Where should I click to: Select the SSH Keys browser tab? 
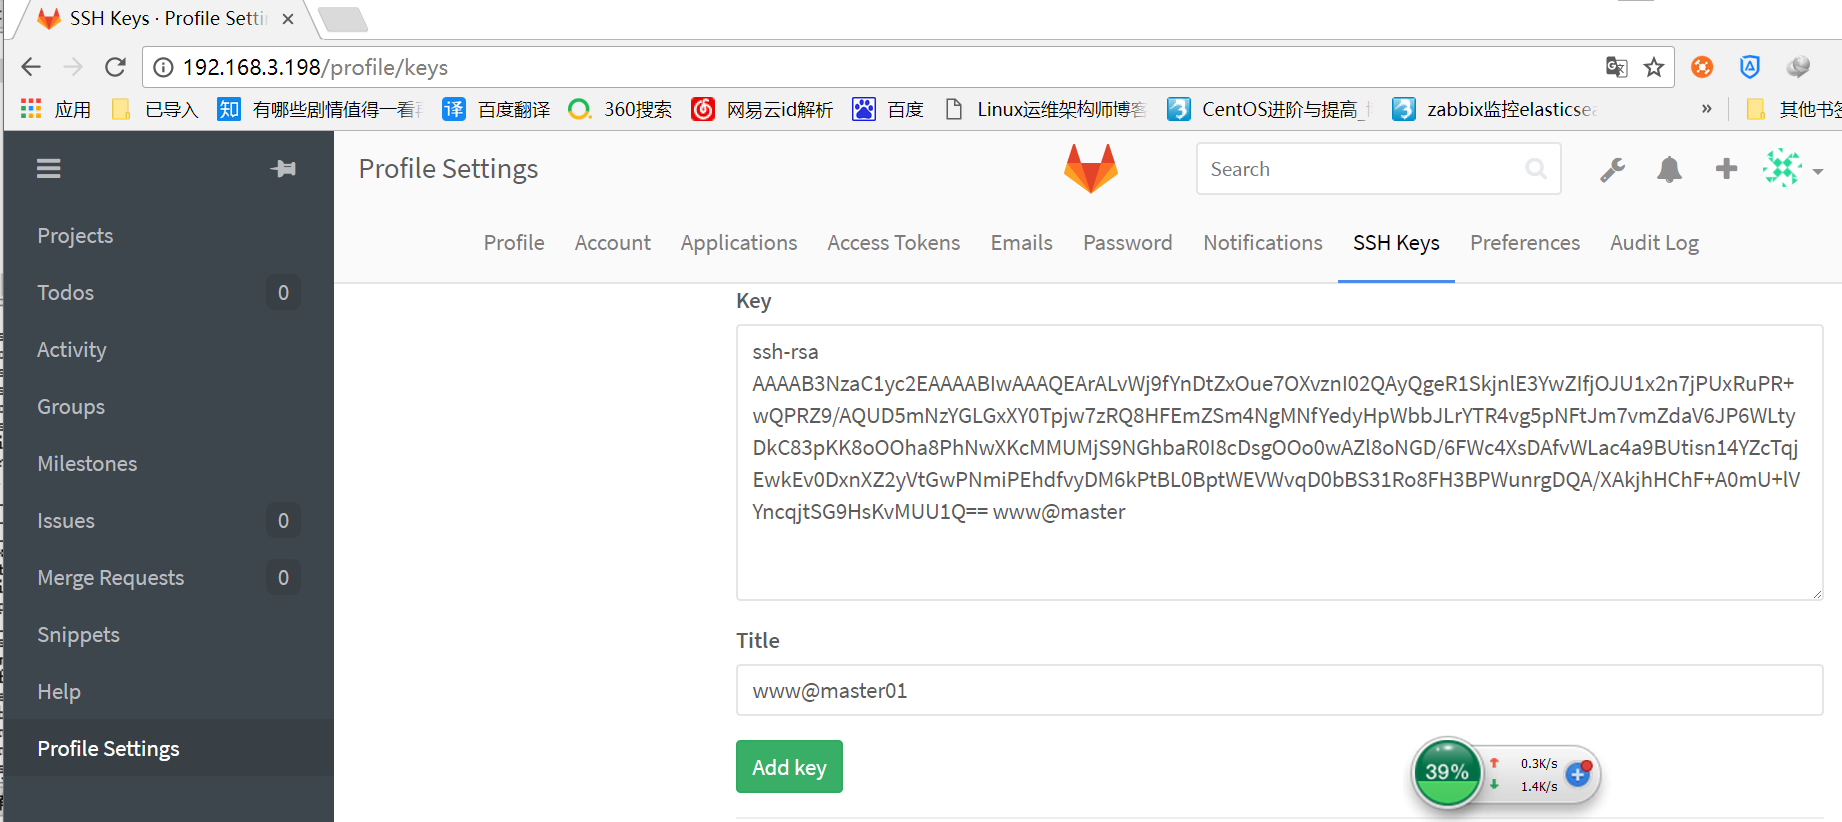click(165, 19)
